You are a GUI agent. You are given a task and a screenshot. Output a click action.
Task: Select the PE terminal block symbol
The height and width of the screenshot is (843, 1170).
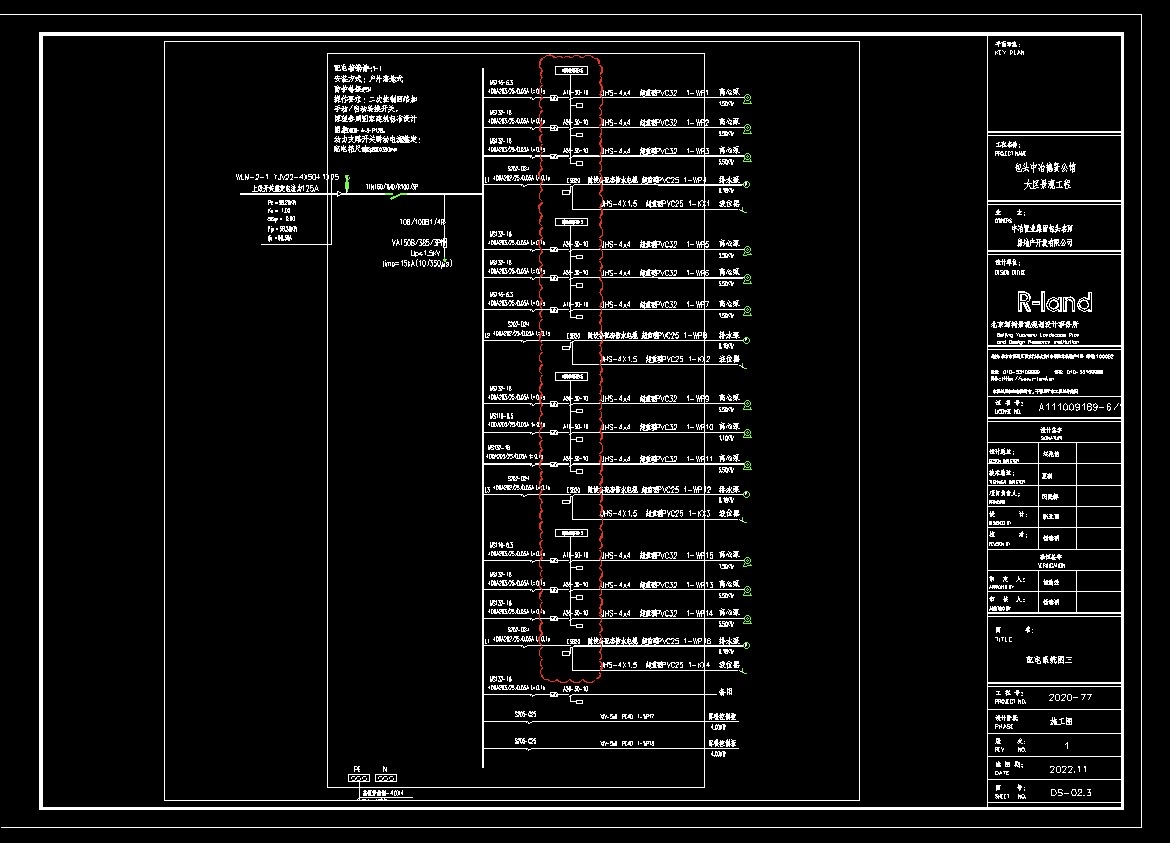(357, 778)
